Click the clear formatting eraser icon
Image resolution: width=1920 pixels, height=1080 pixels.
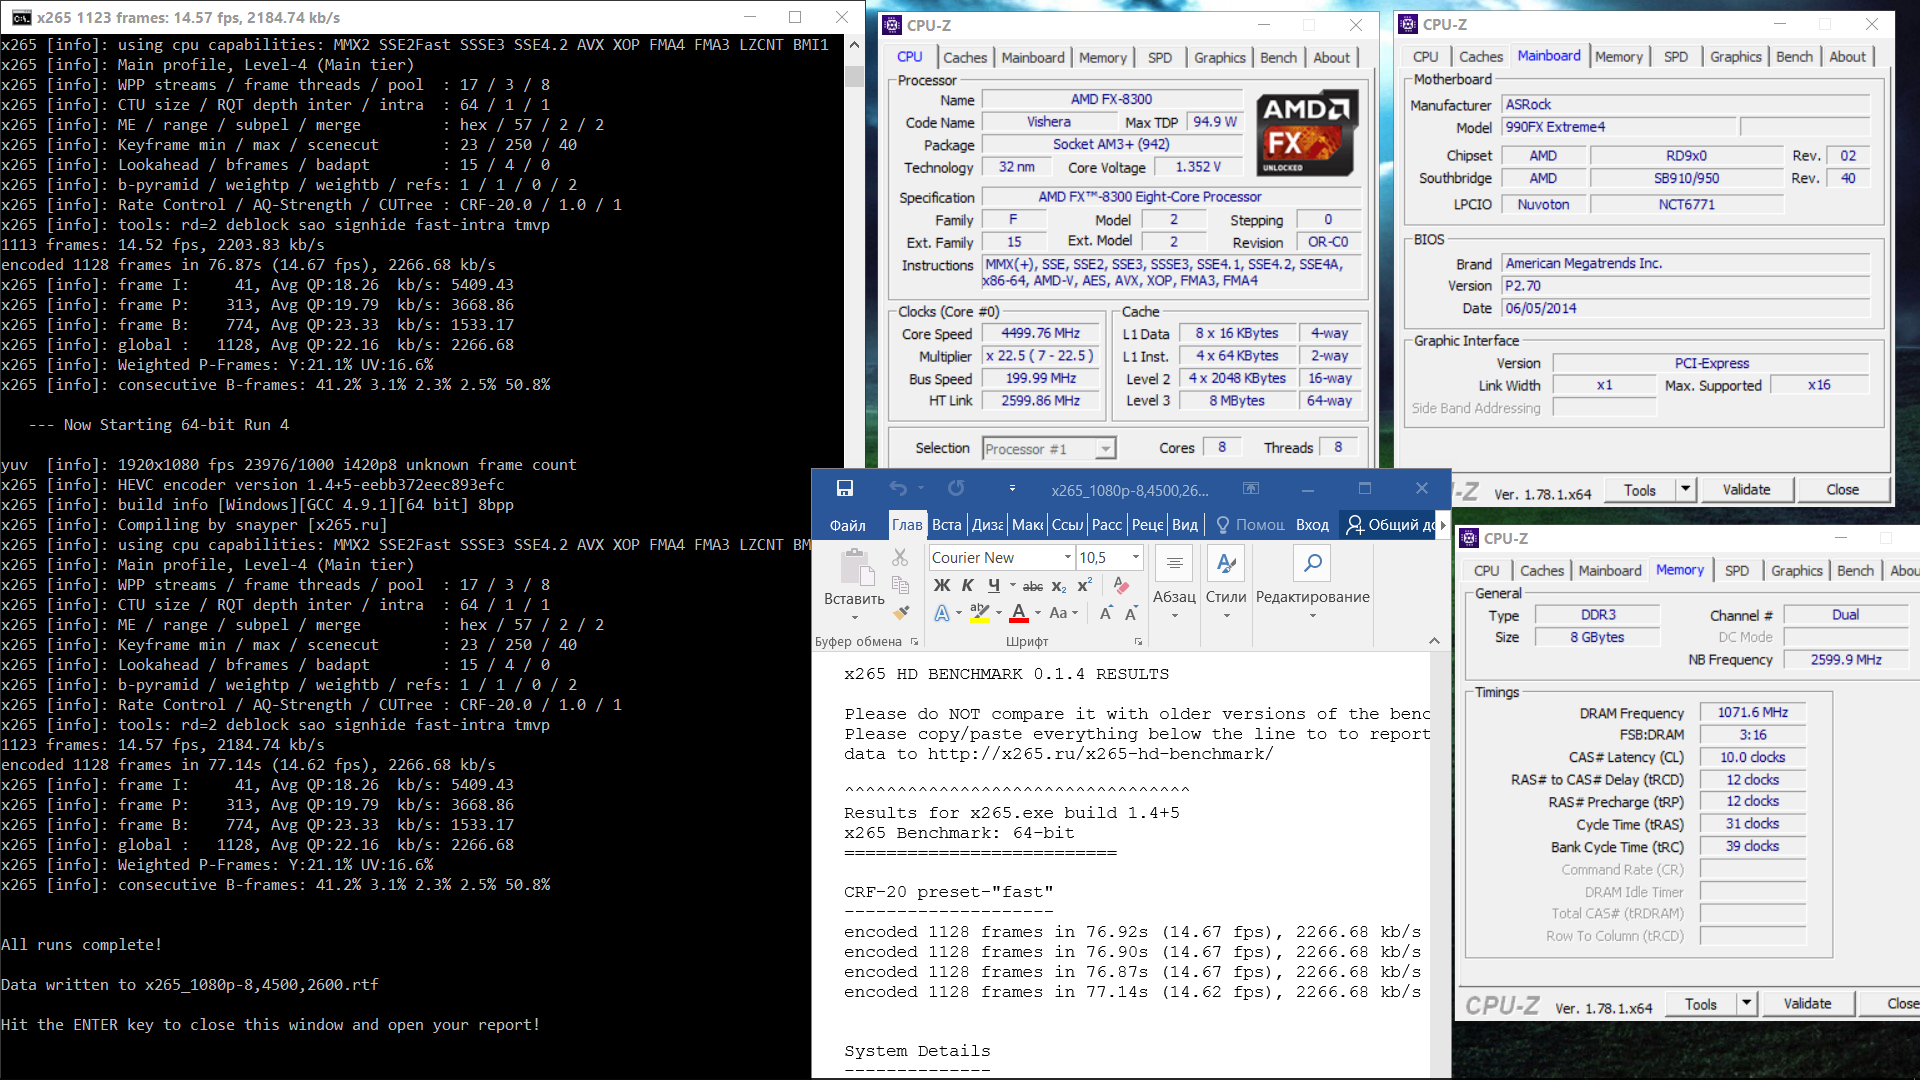(x=1121, y=586)
